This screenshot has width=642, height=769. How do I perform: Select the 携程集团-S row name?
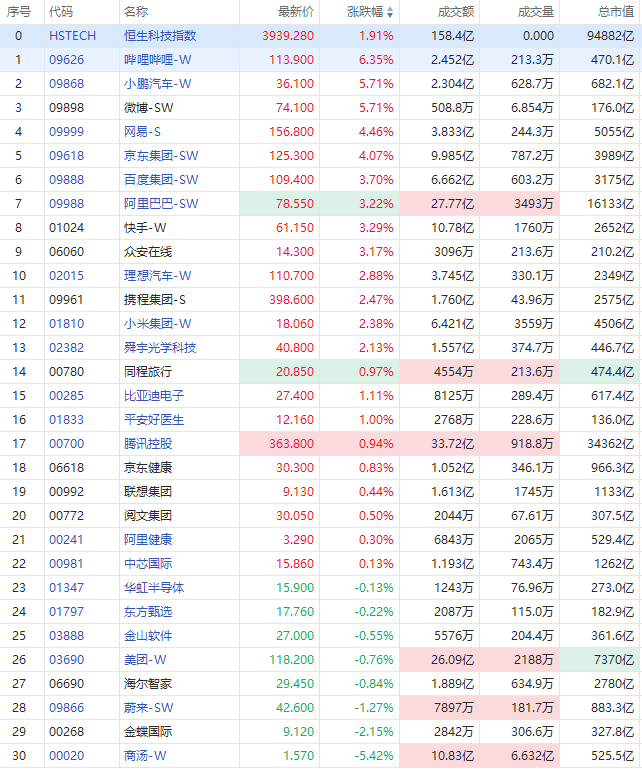[x=154, y=300]
